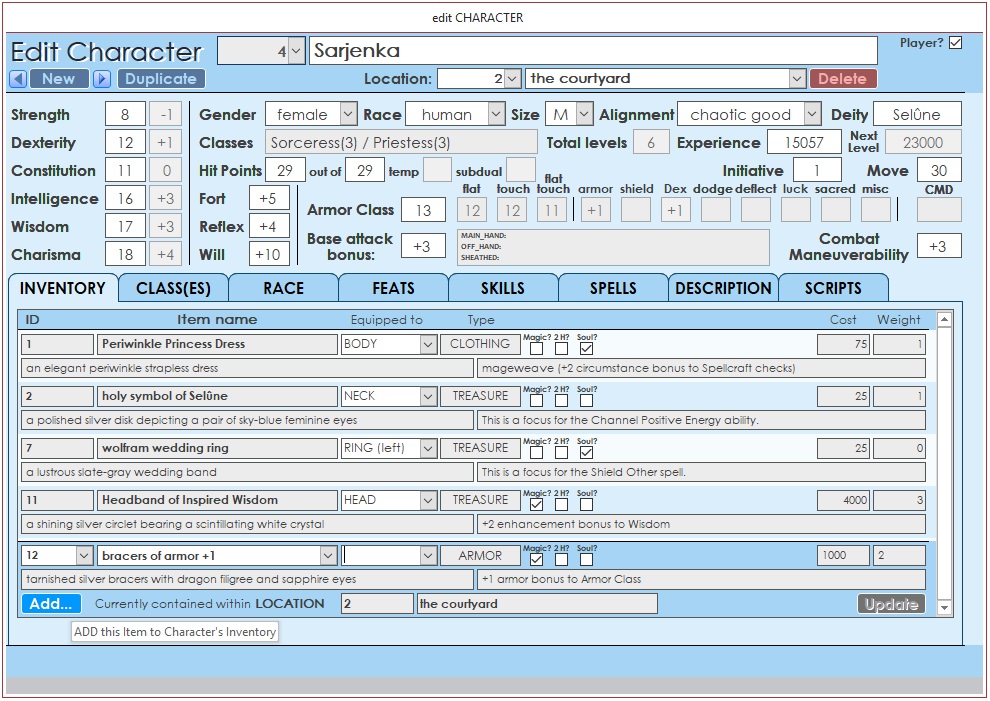Click the character name field Sarjenka
Screen dimensions: 990x701
pos(593,51)
